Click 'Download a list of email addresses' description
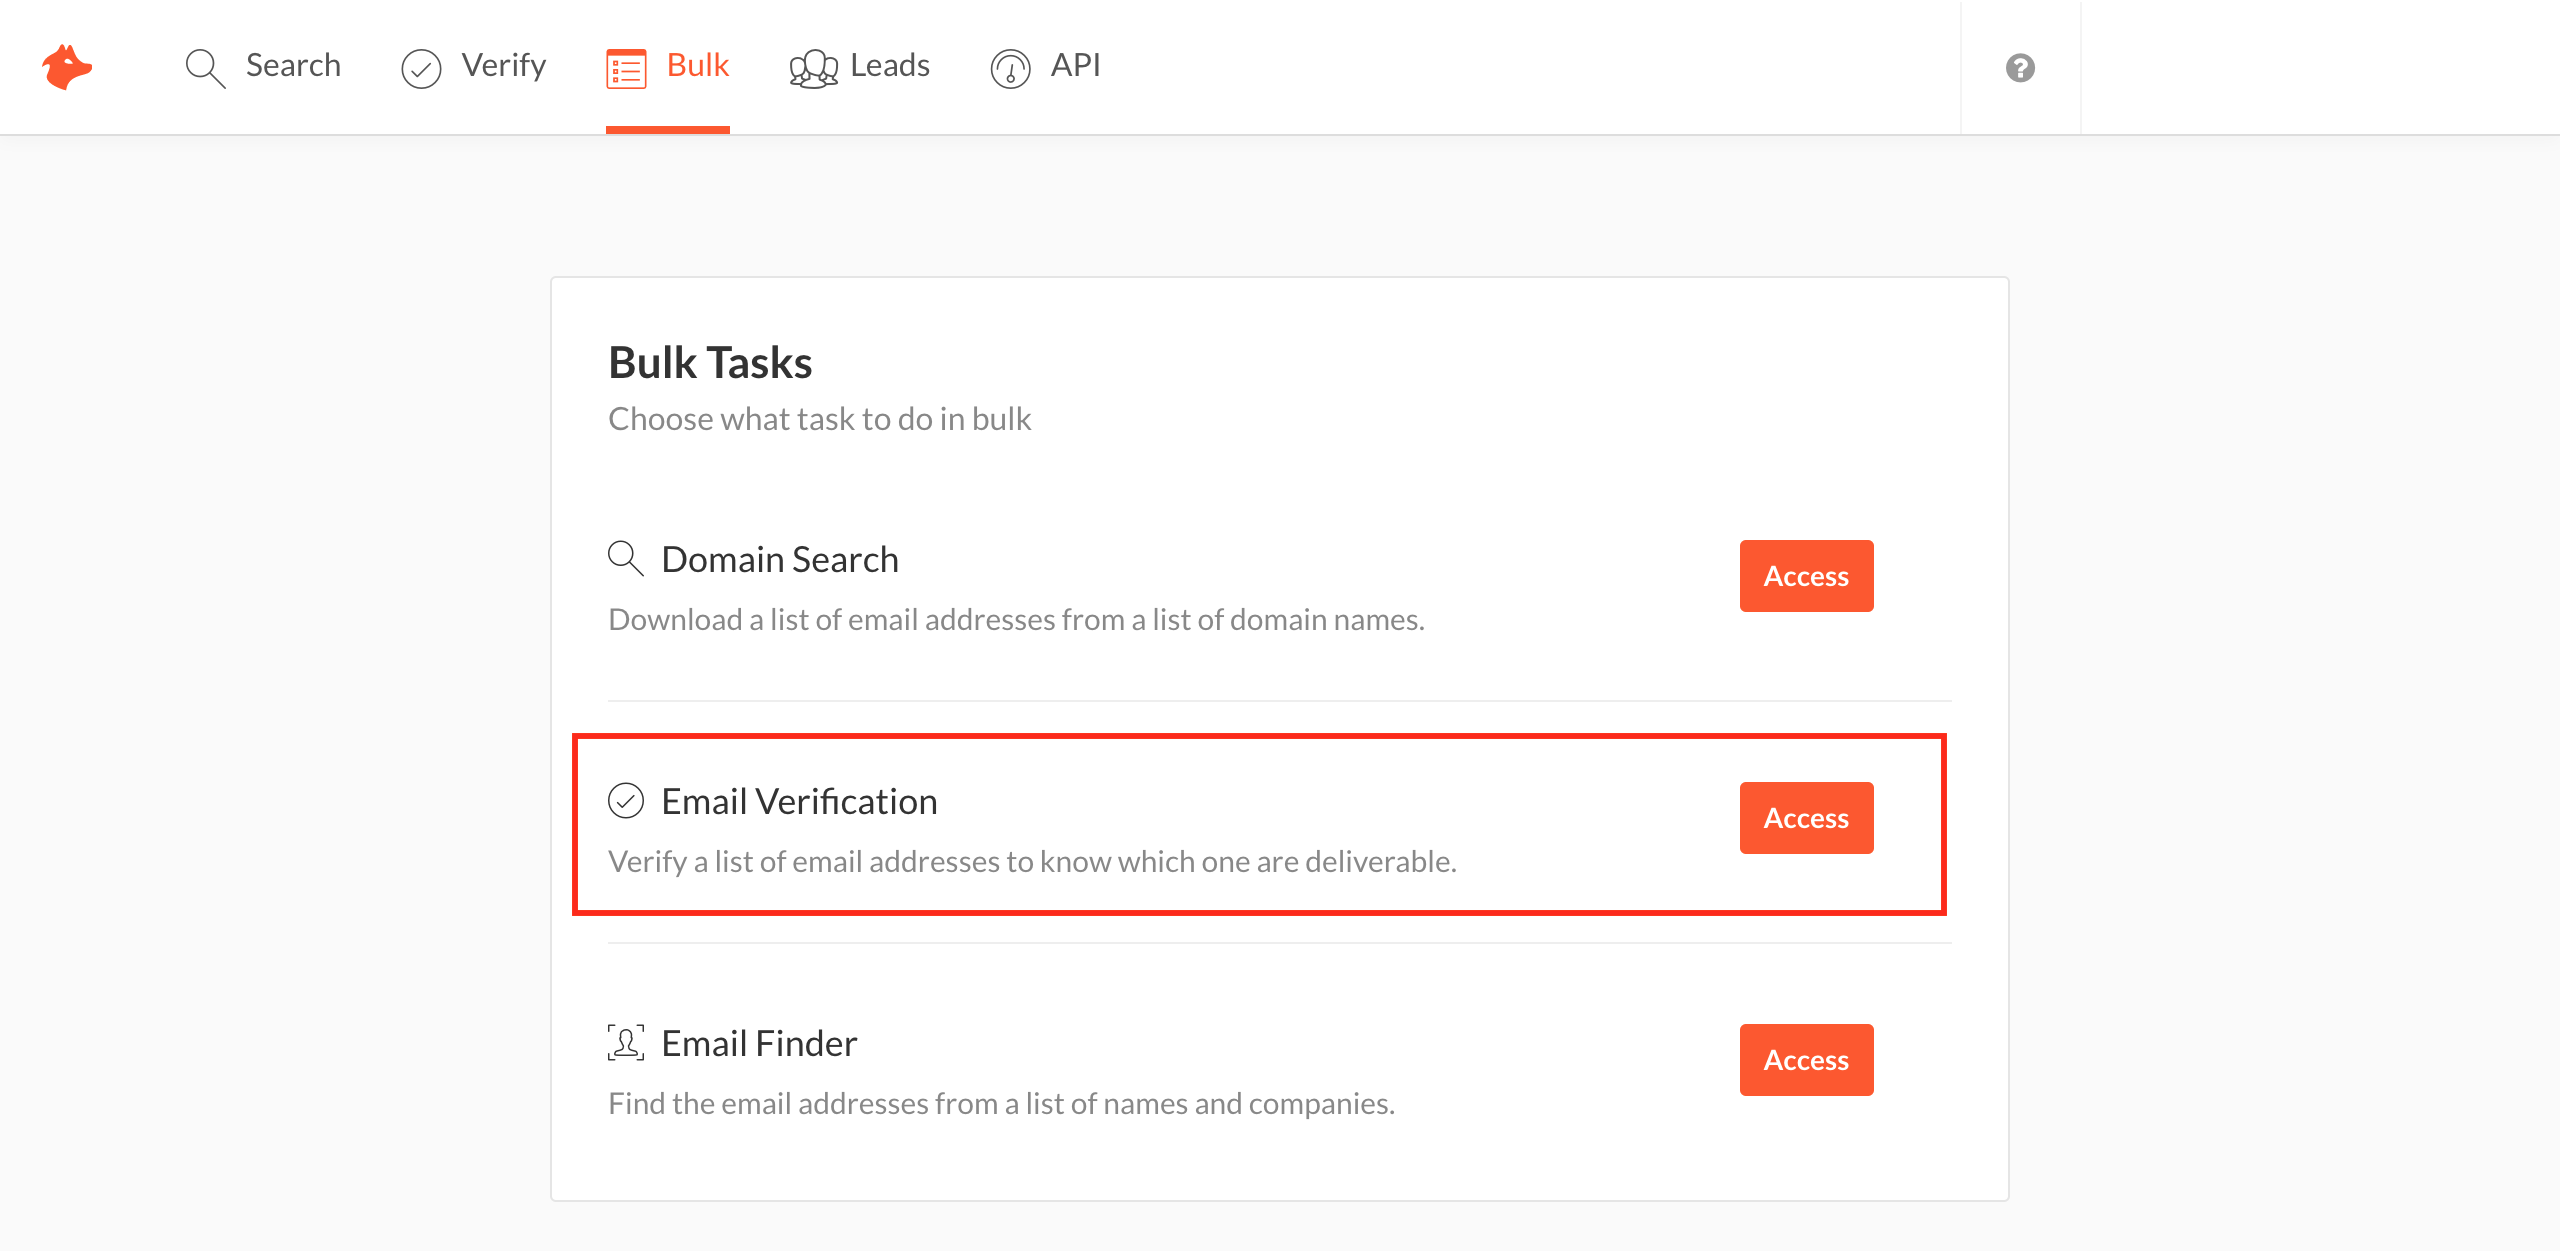This screenshot has height=1251, width=2560. coord(1016,619)
